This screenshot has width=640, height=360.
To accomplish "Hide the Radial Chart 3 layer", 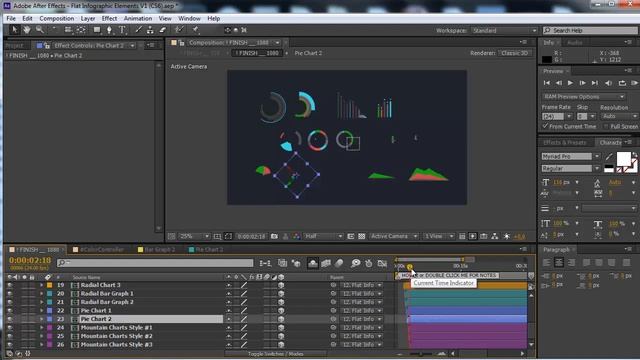I will pyautogui.click(x=9, y=285).
